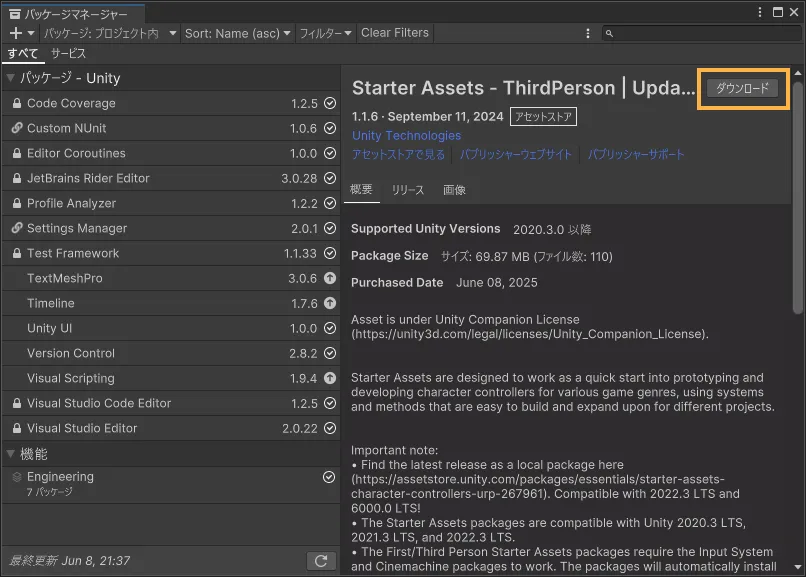Screen dimensions: 806x577
Task: Select the Engineering feature row
Action: coord(171,485)
